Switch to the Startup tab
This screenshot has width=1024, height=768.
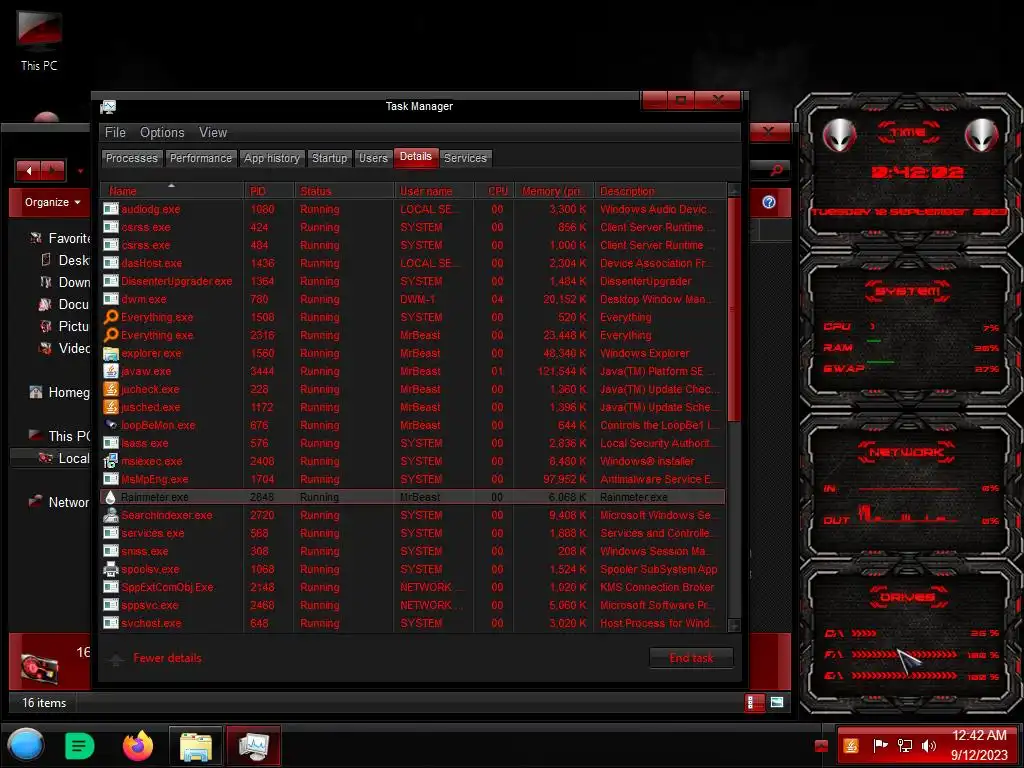329,158
